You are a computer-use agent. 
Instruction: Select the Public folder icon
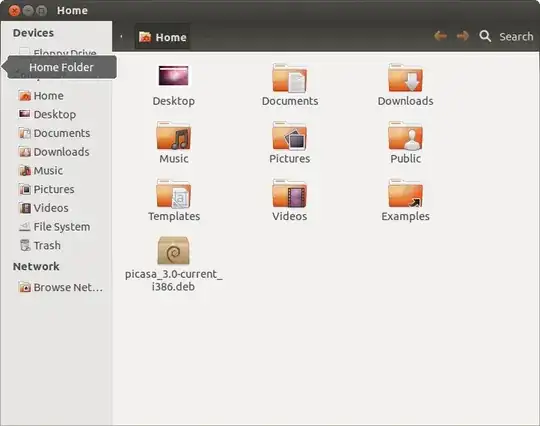click(405, 136)
